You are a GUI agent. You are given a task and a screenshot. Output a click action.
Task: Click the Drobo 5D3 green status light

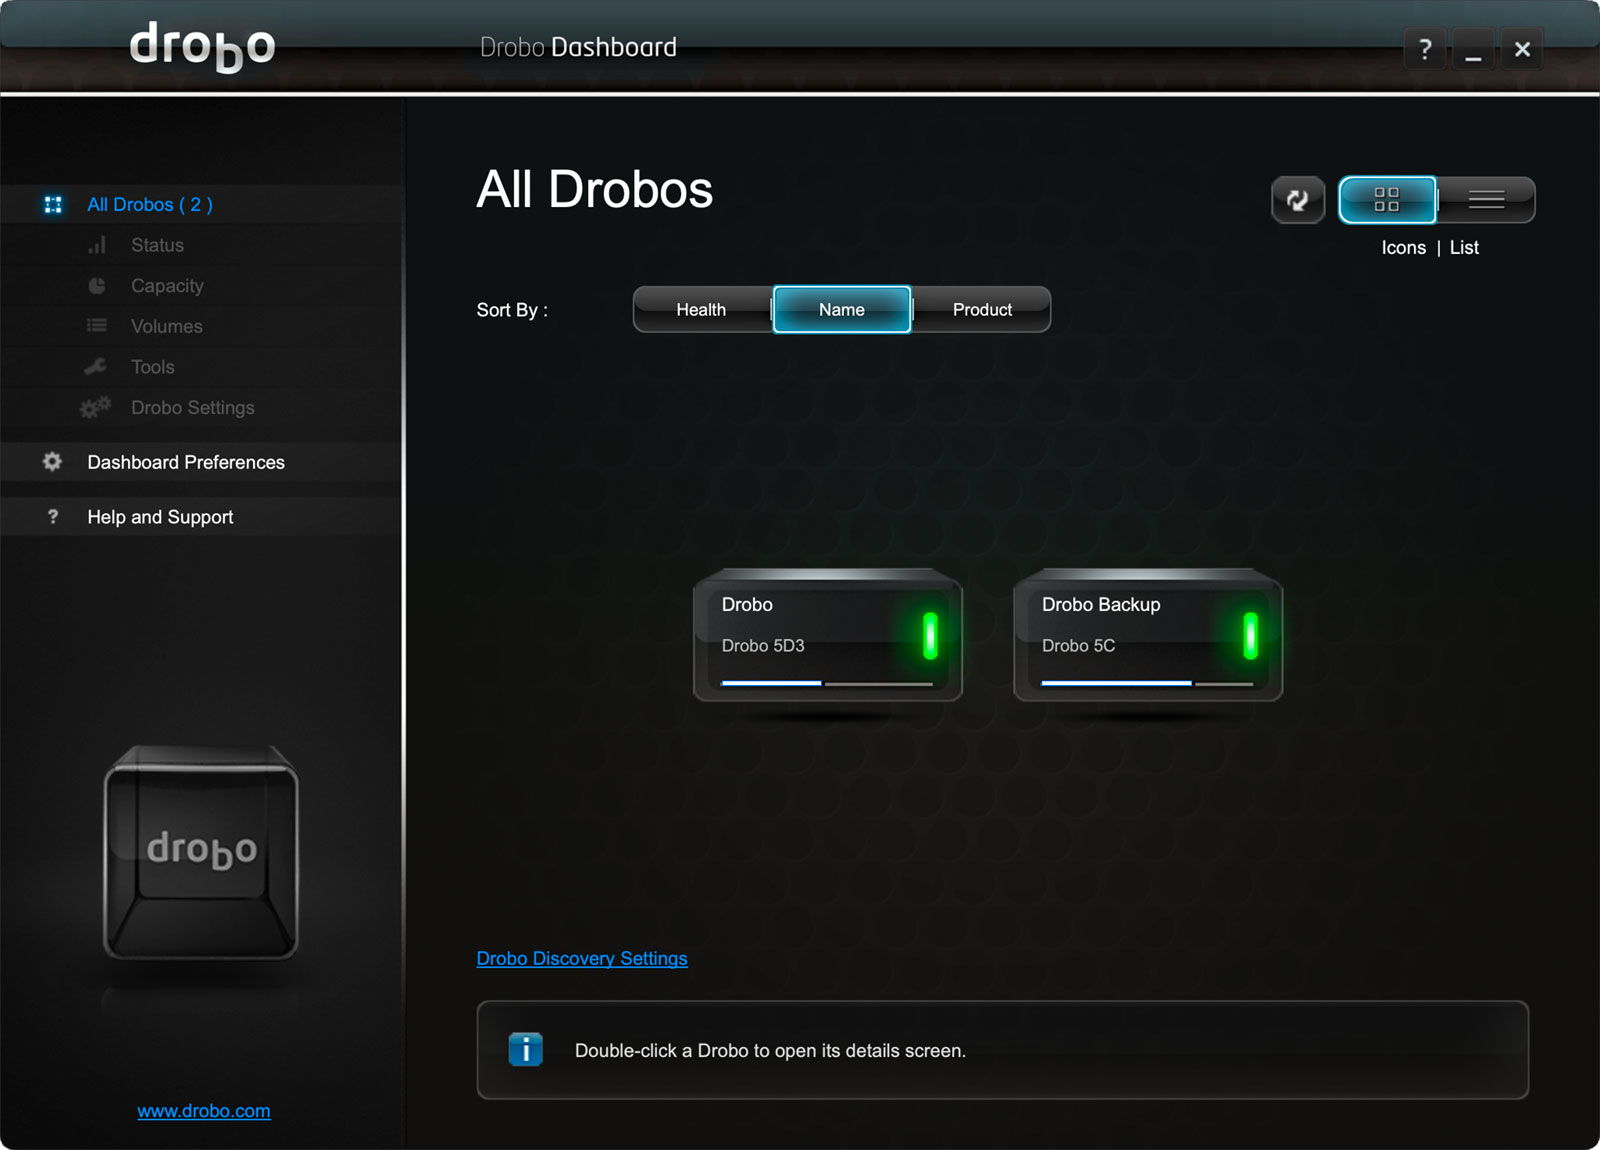click(930, 636)
